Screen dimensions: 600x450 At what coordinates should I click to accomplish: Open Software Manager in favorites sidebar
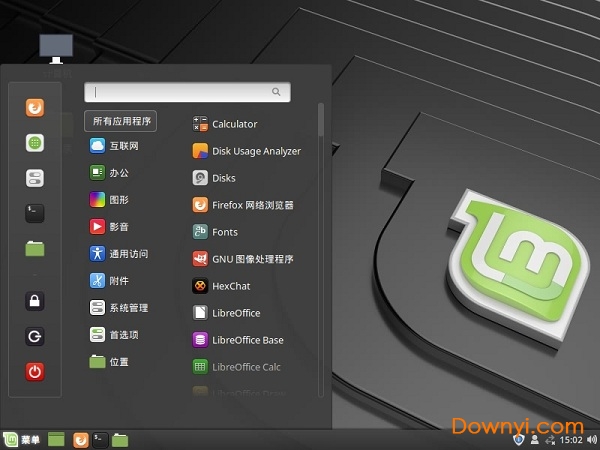(x=35, y=143)
